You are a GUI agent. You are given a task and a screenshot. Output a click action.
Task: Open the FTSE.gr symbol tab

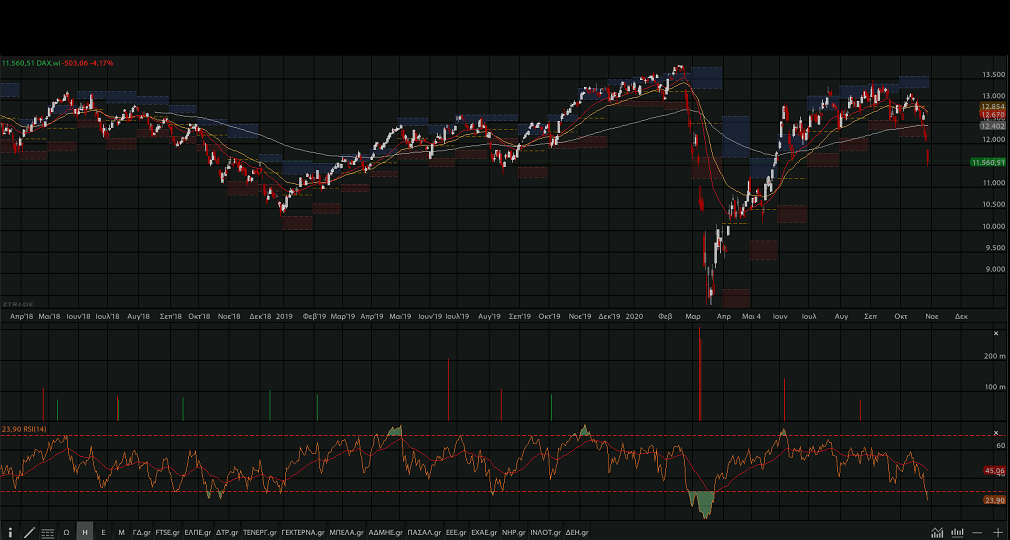pyautogui.click(x=168, y=533)
